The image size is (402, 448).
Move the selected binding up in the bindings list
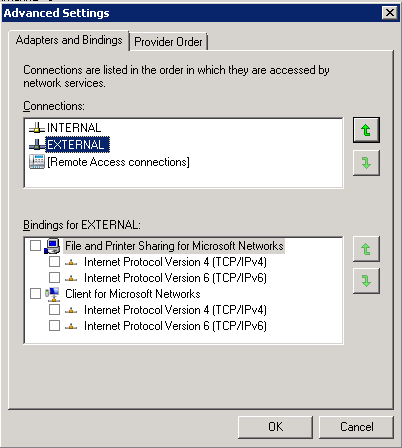pos(366,249)
